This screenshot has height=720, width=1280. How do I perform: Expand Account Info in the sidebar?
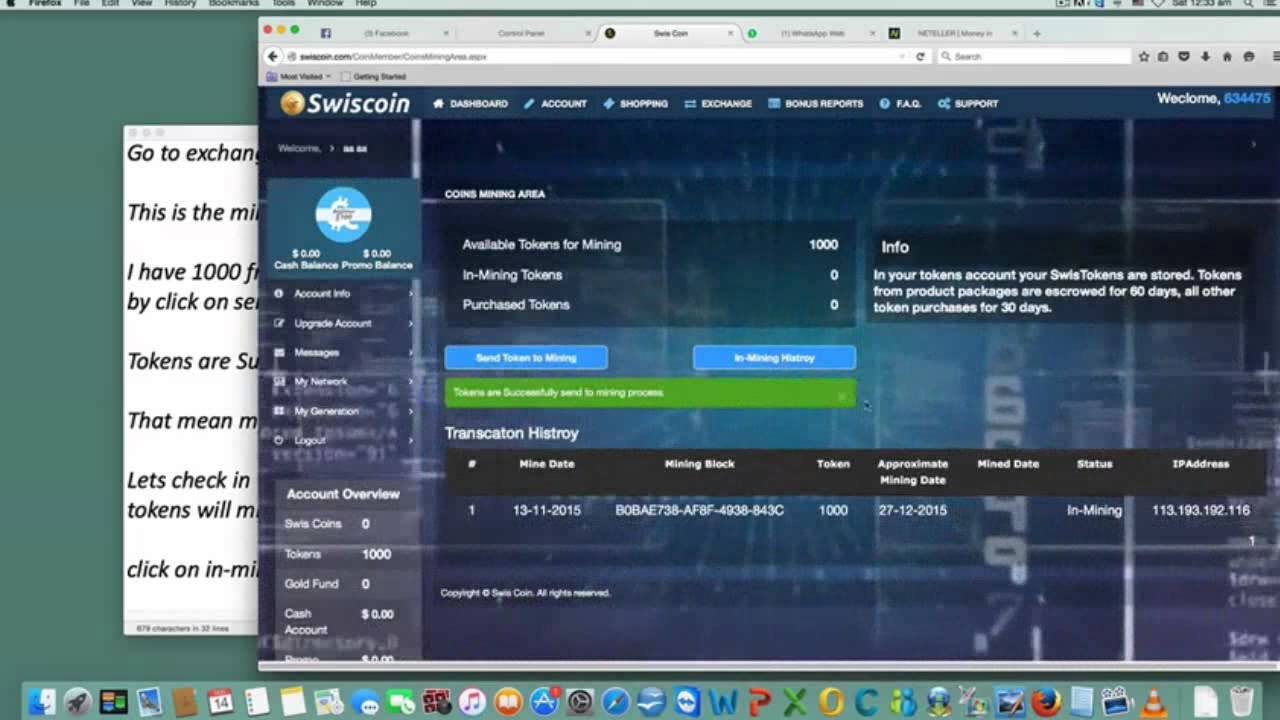[x=343, y=294]
